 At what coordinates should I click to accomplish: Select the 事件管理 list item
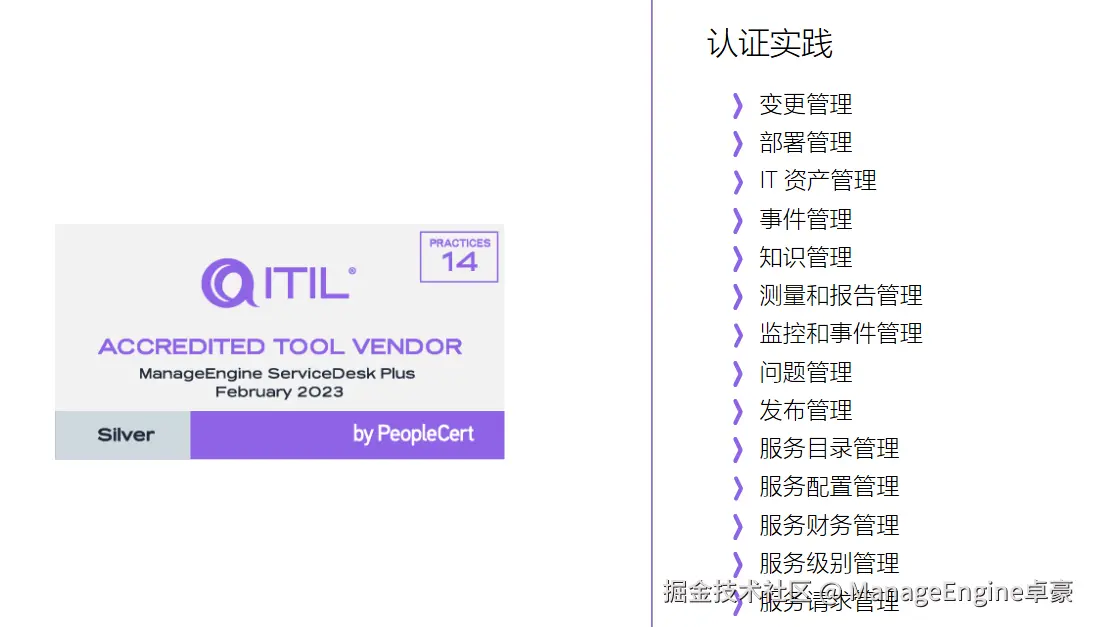[806, 219]
